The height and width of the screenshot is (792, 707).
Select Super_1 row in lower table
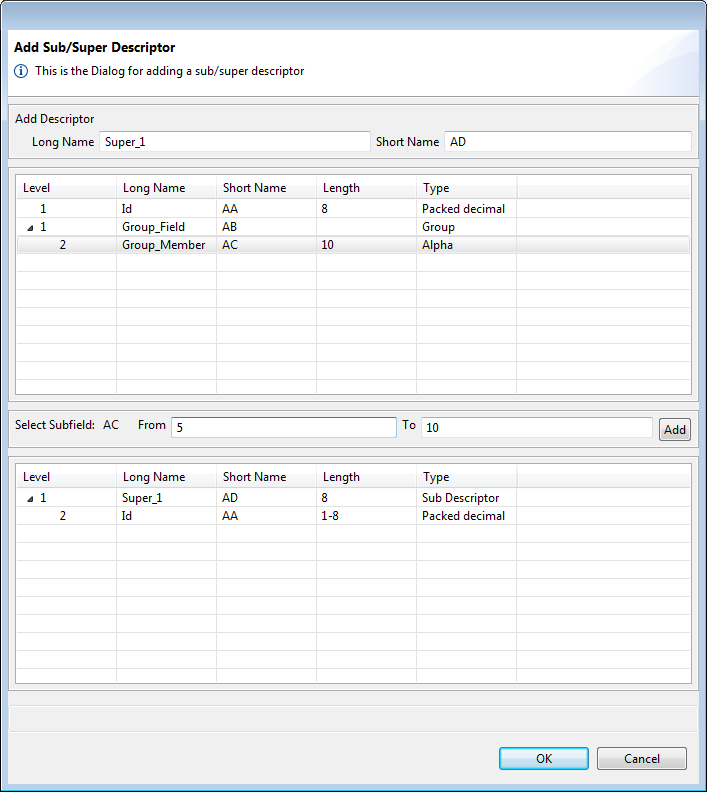354,498
